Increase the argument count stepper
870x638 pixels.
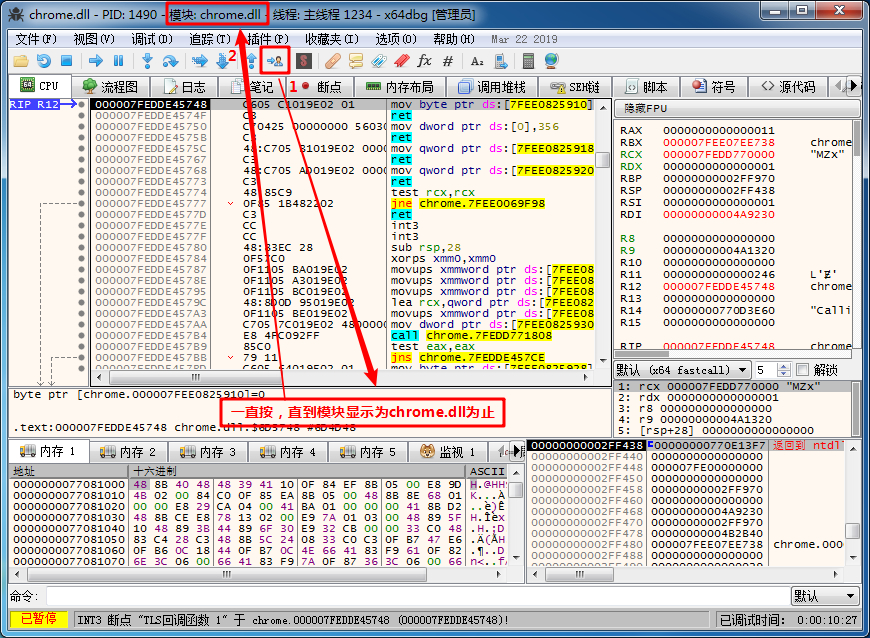[x=784, y=367]
